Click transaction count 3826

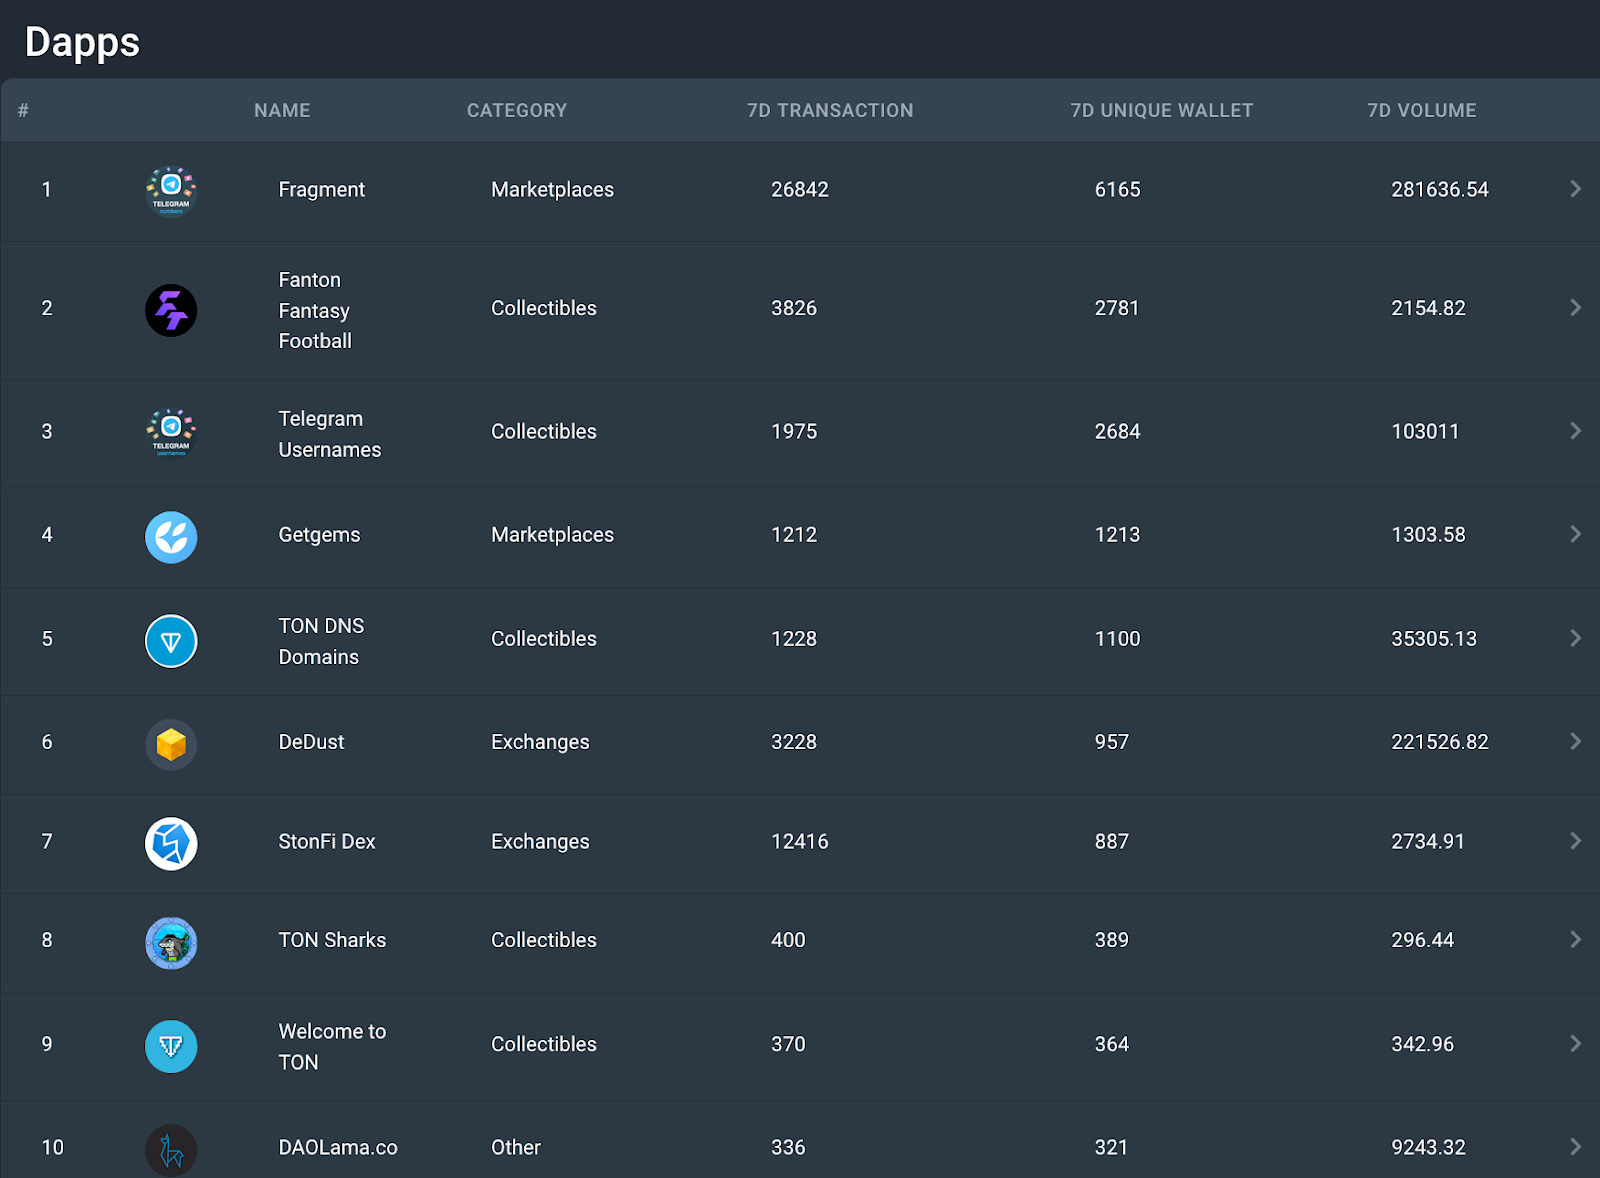[x=794, y=308]
